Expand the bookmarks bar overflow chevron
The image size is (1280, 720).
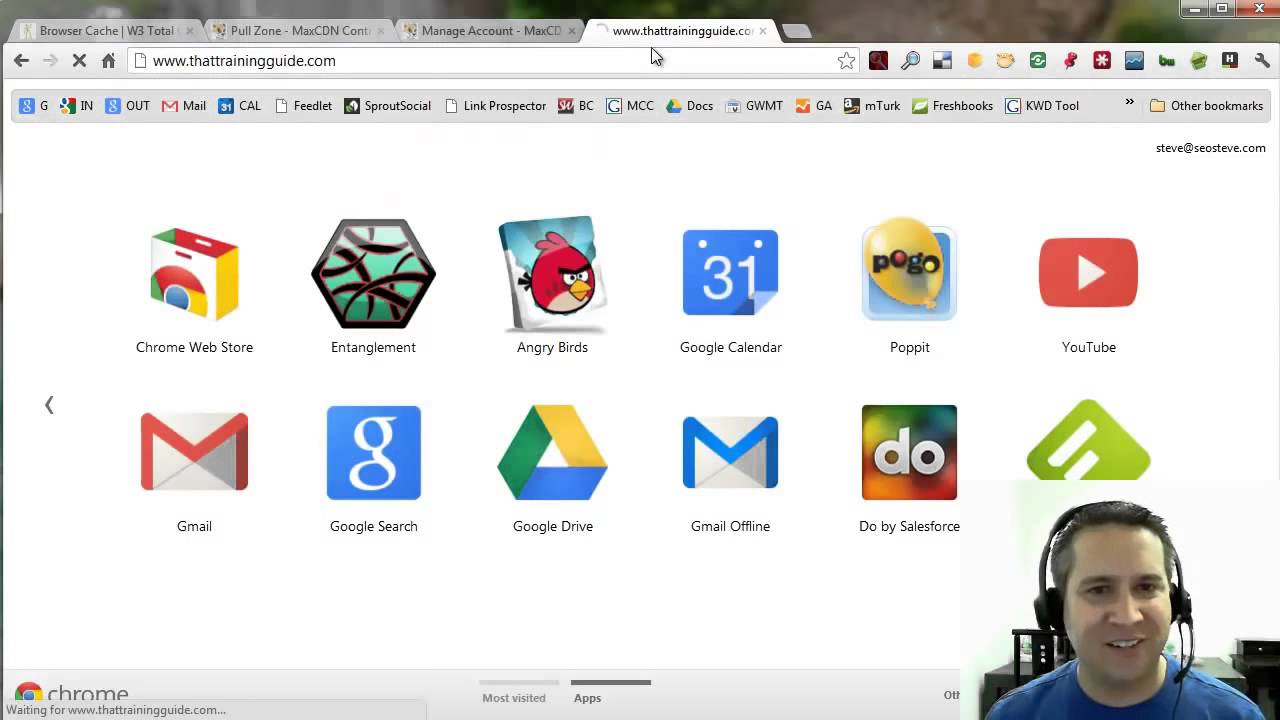coord(1129,102)
